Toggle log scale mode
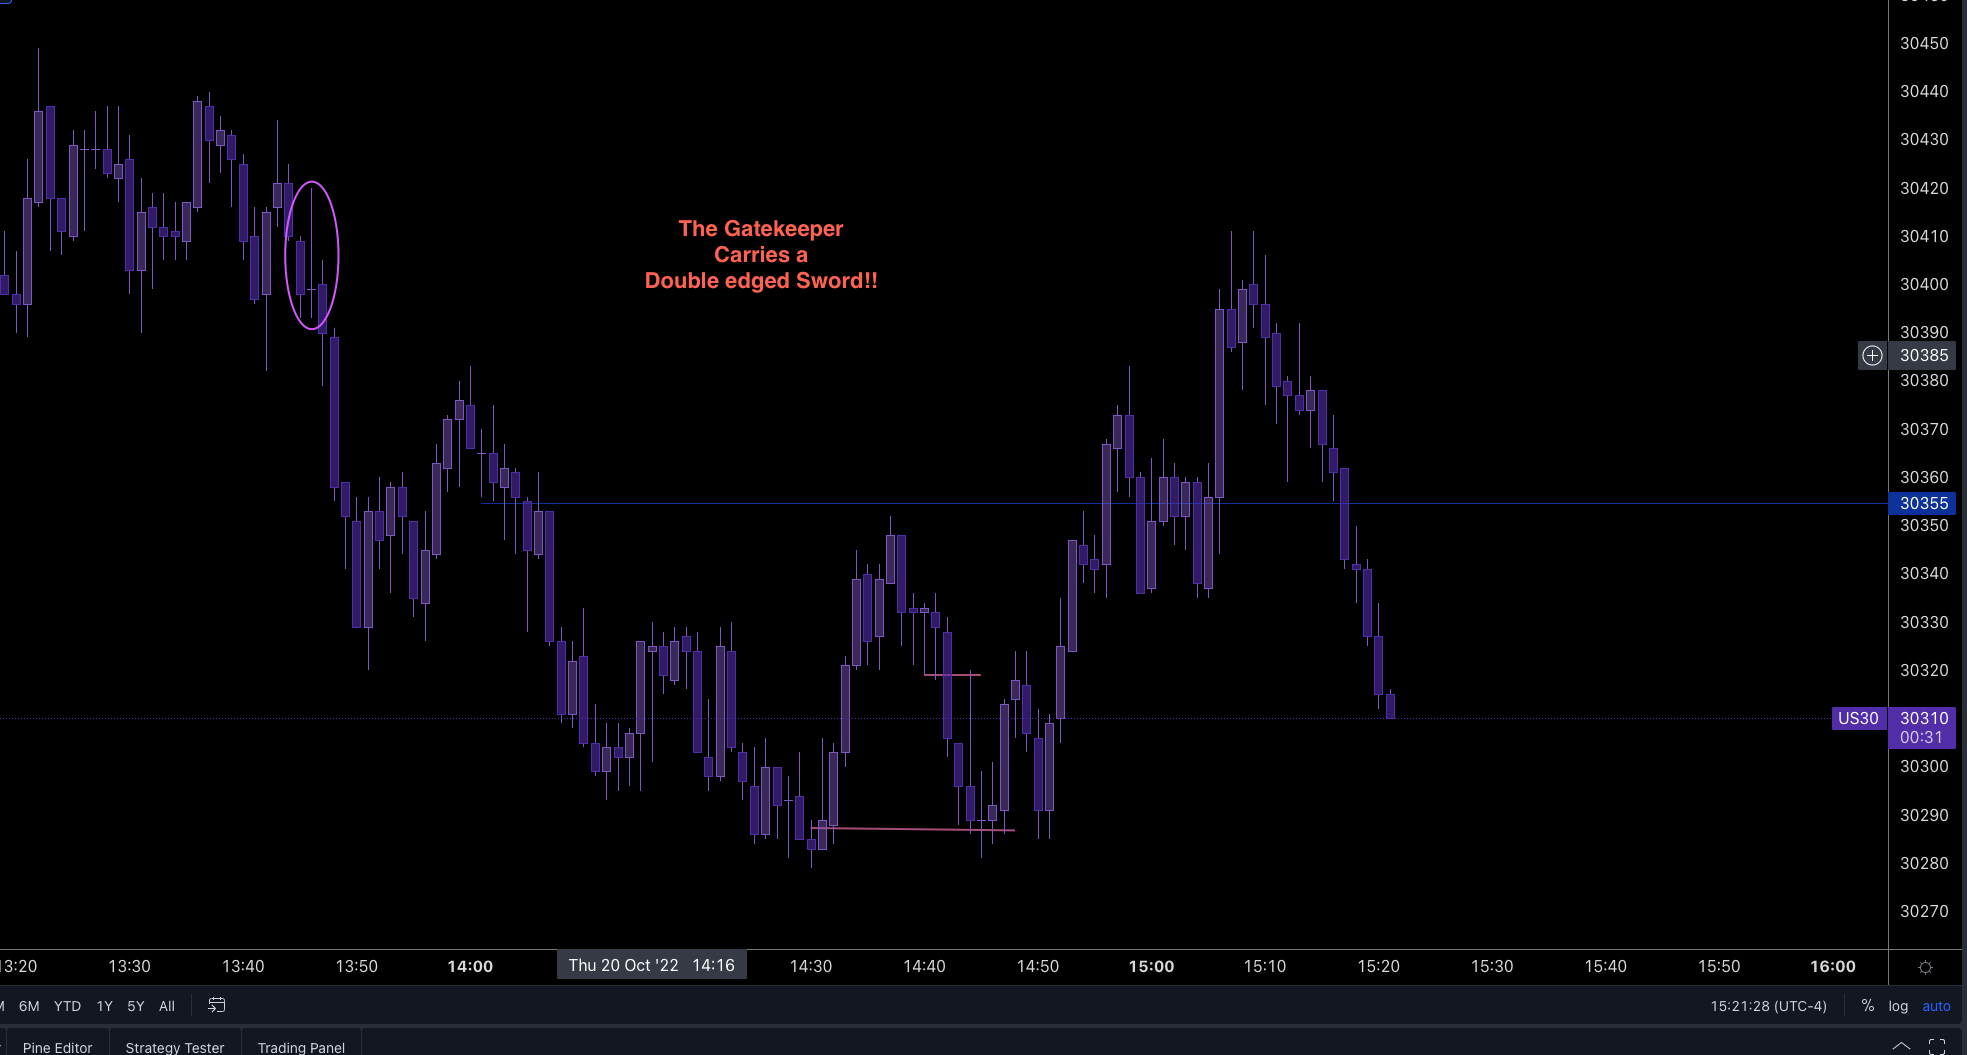1967x1055 pixels. (1898, 1006)
